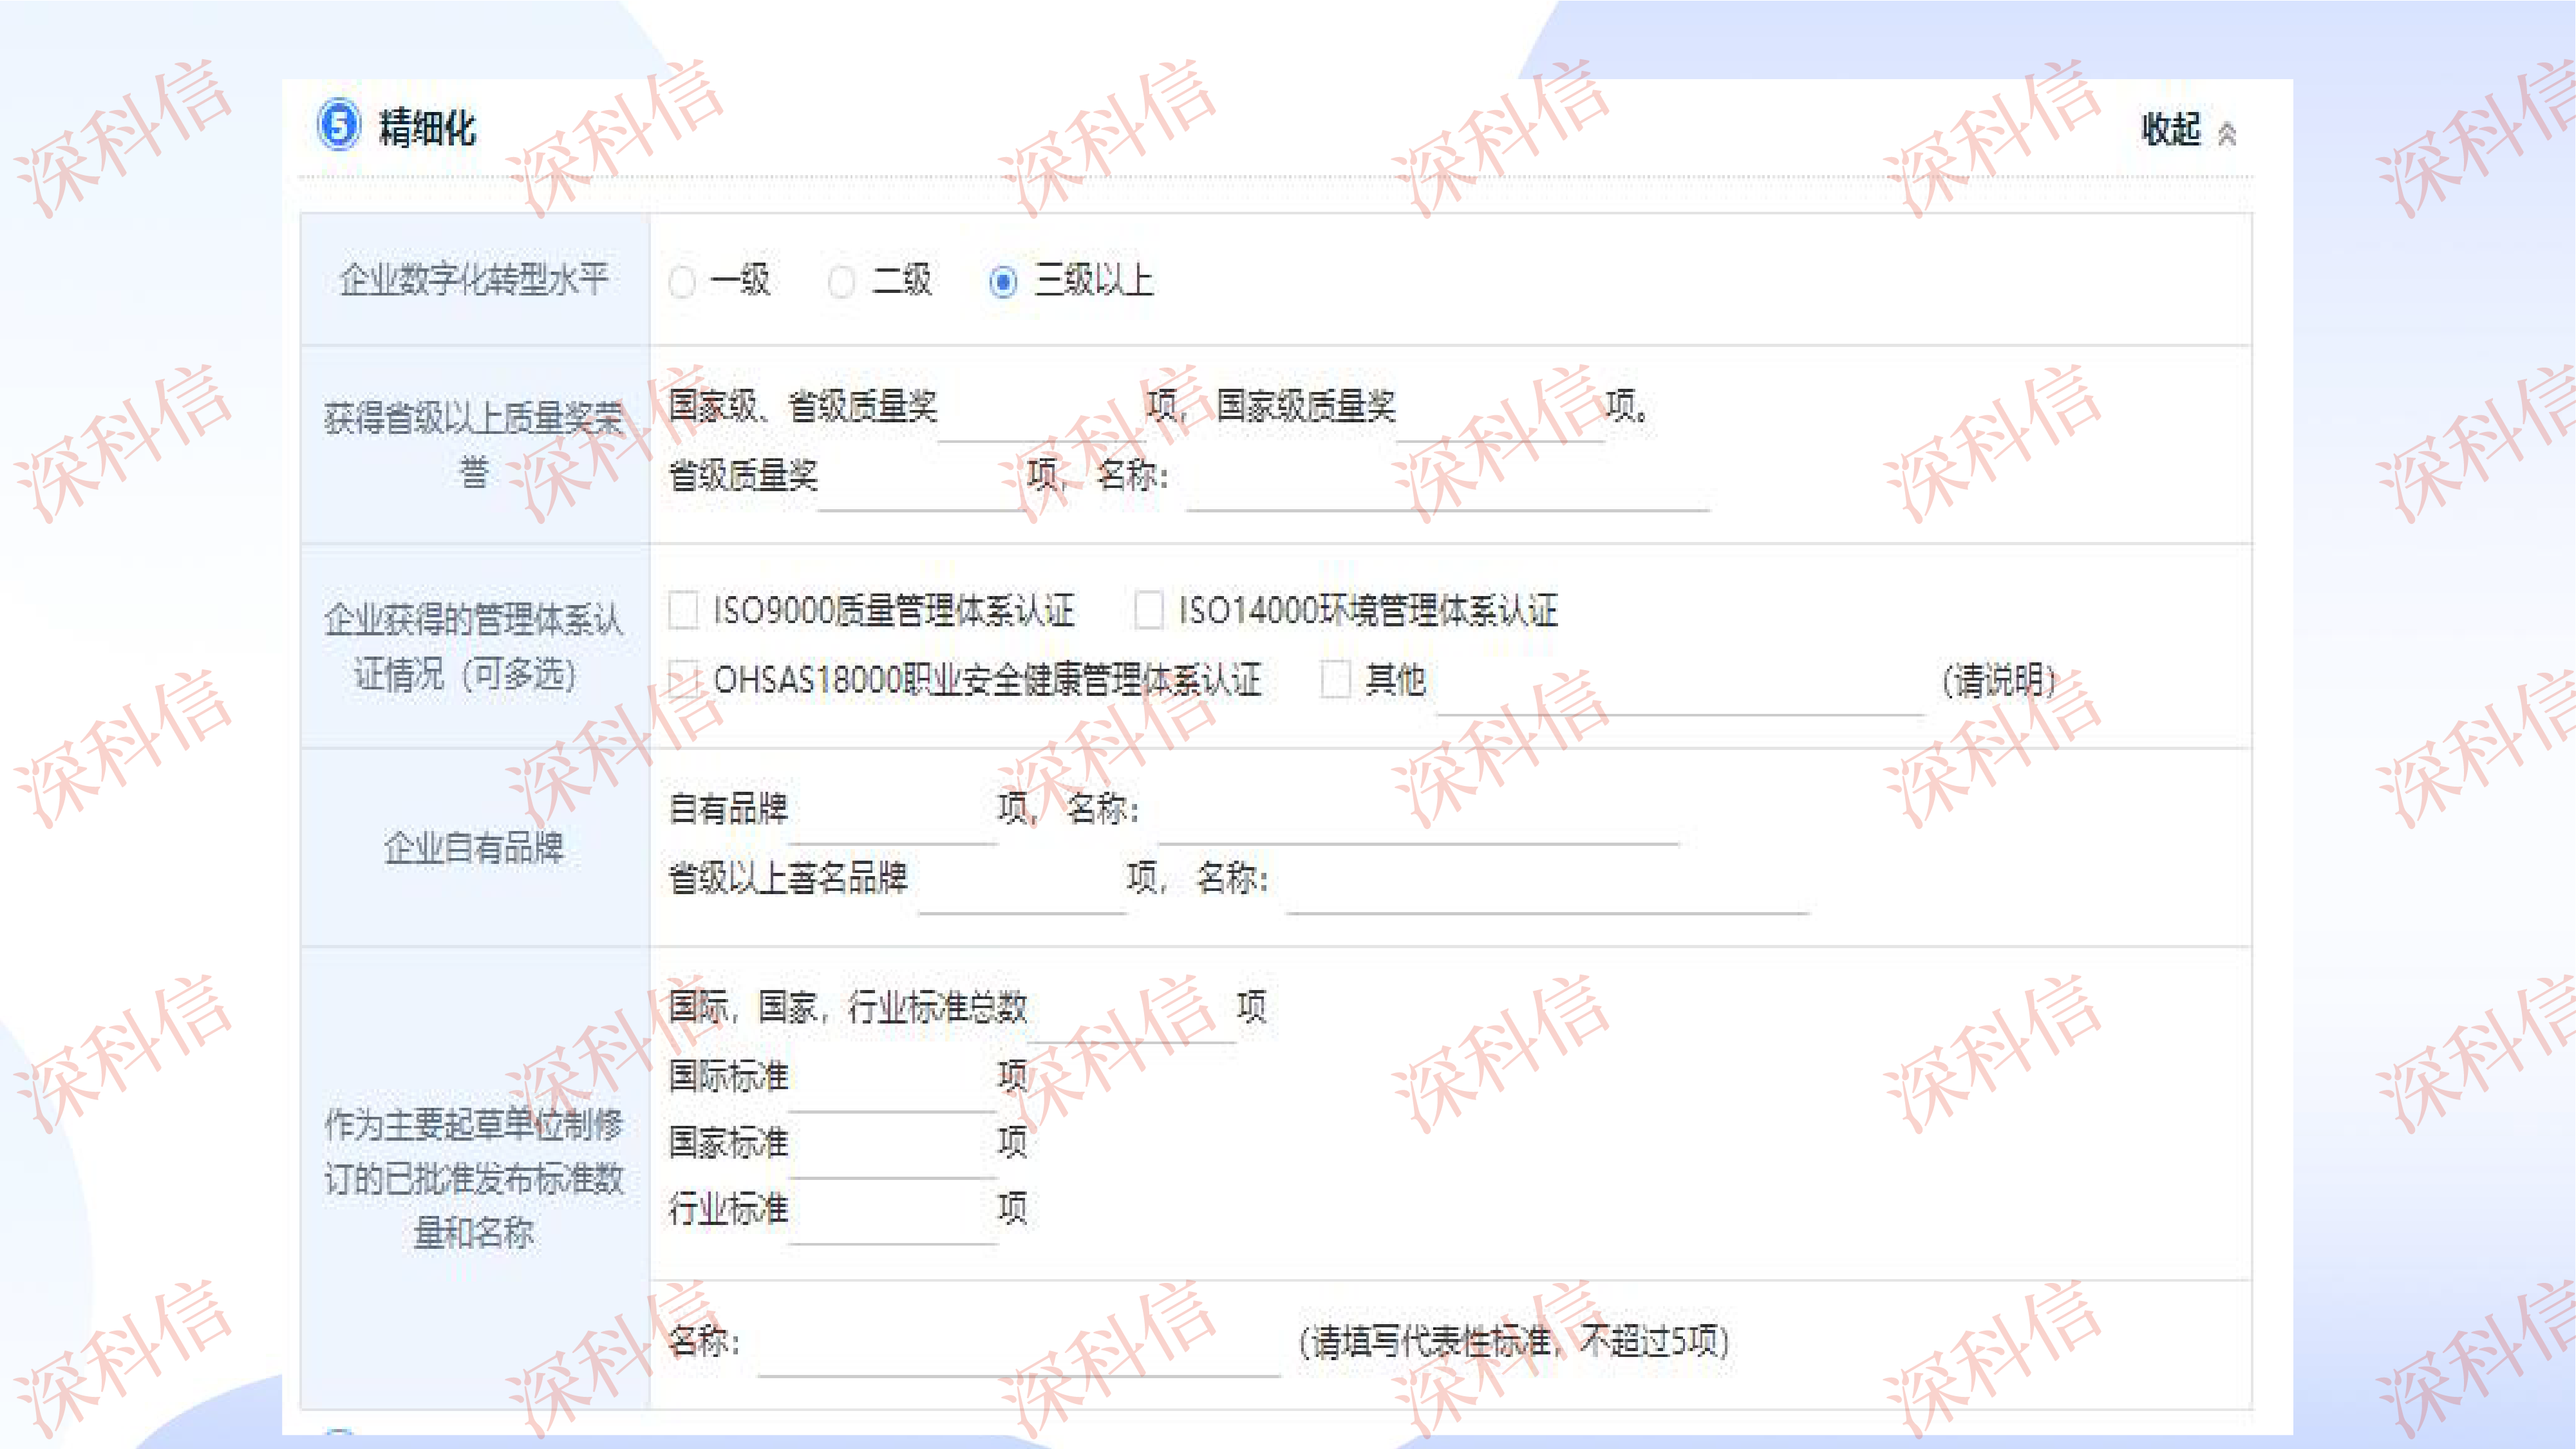Select 三级以上 radio option

click(x=1003, y=282)
